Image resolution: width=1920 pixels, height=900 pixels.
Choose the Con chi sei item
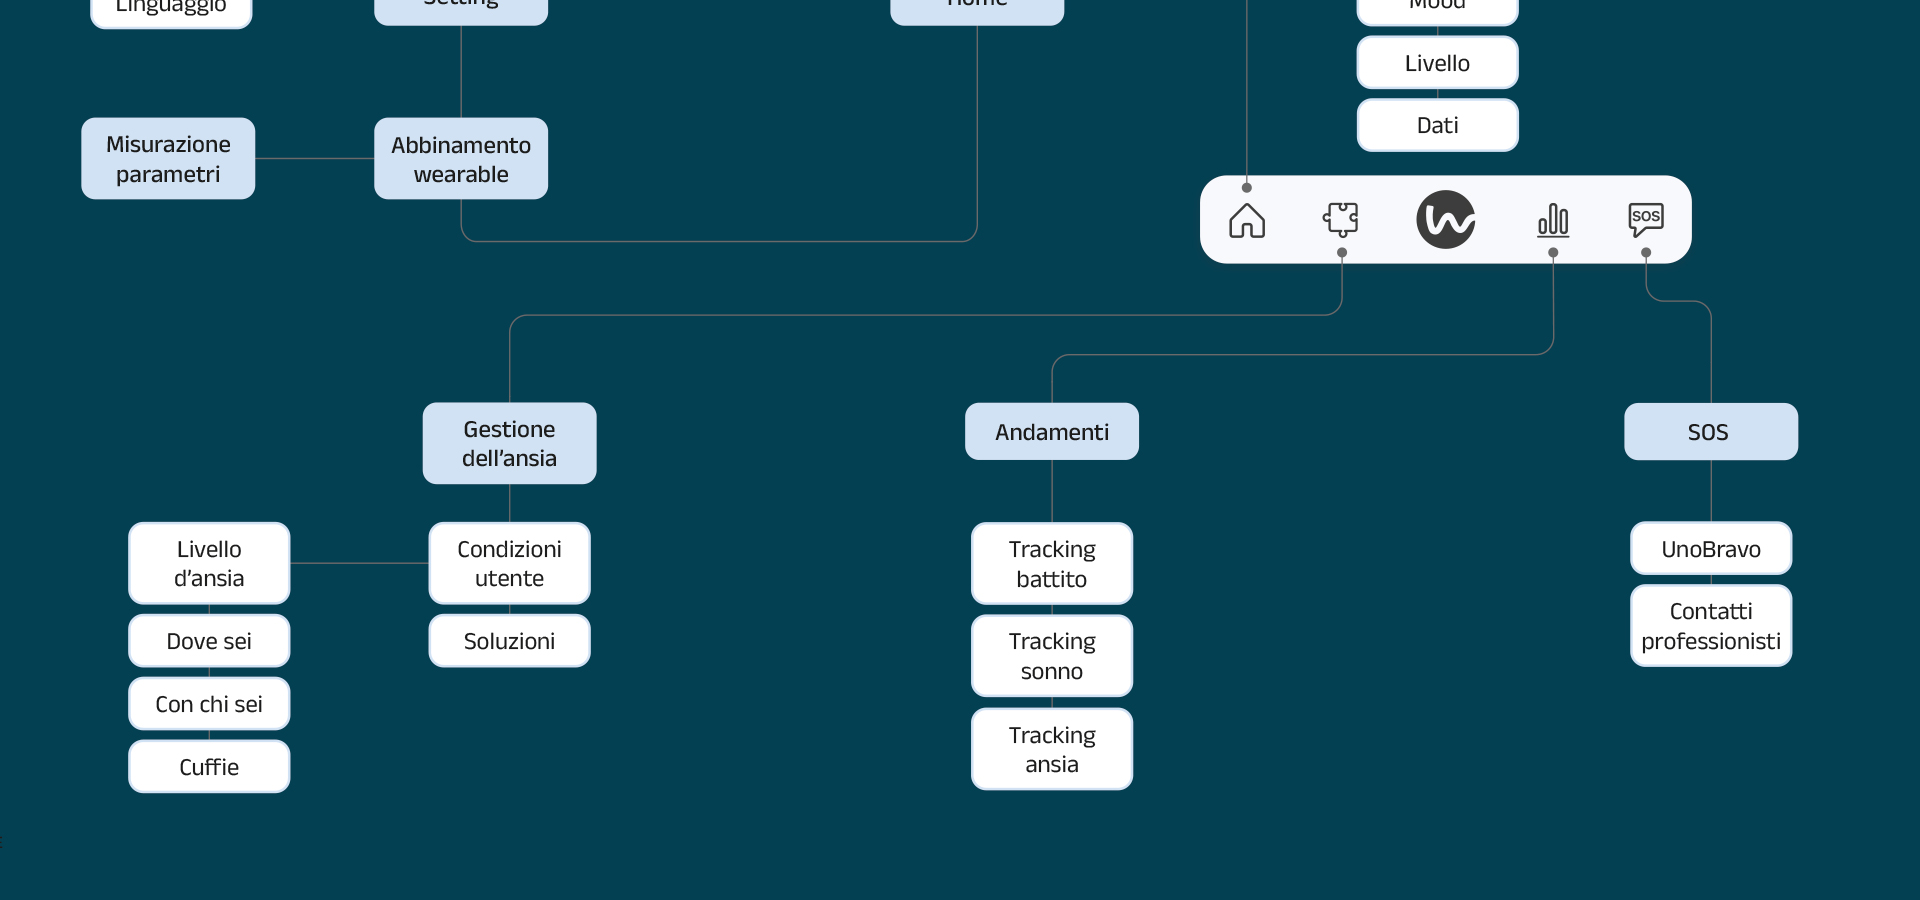pyautogui.click(x=209, y=704)
